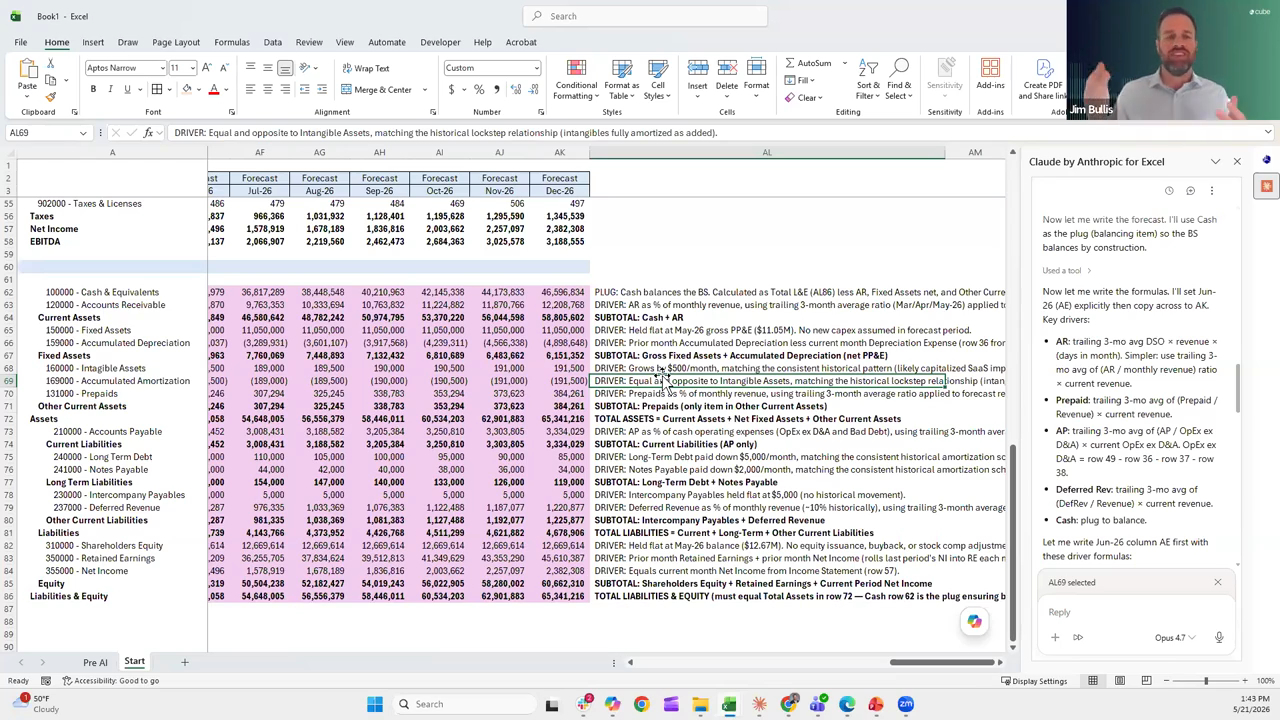Click the Paste clipboard icon
Viewport: 1280px width, 720px height.
[27, 69]
